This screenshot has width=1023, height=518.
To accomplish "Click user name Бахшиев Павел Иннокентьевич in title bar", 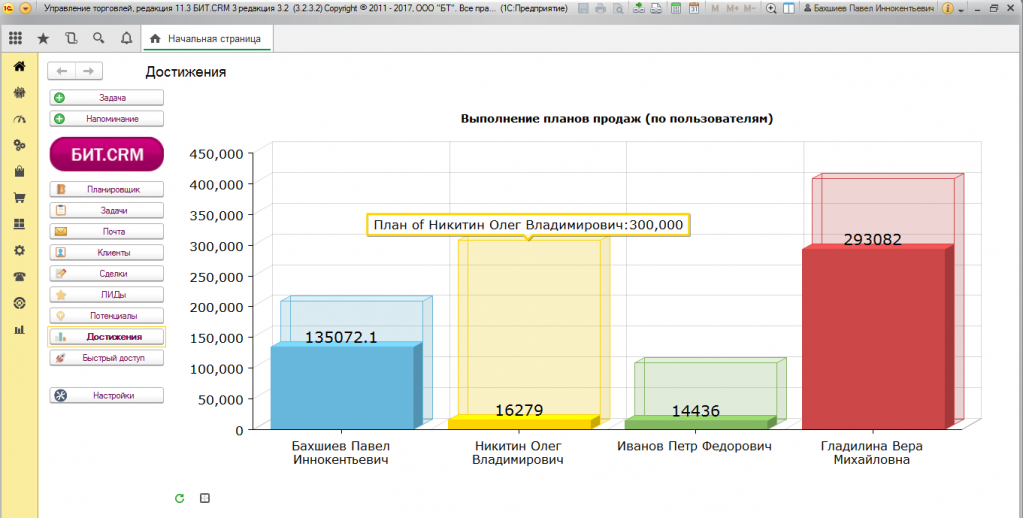I will [868, 8].
